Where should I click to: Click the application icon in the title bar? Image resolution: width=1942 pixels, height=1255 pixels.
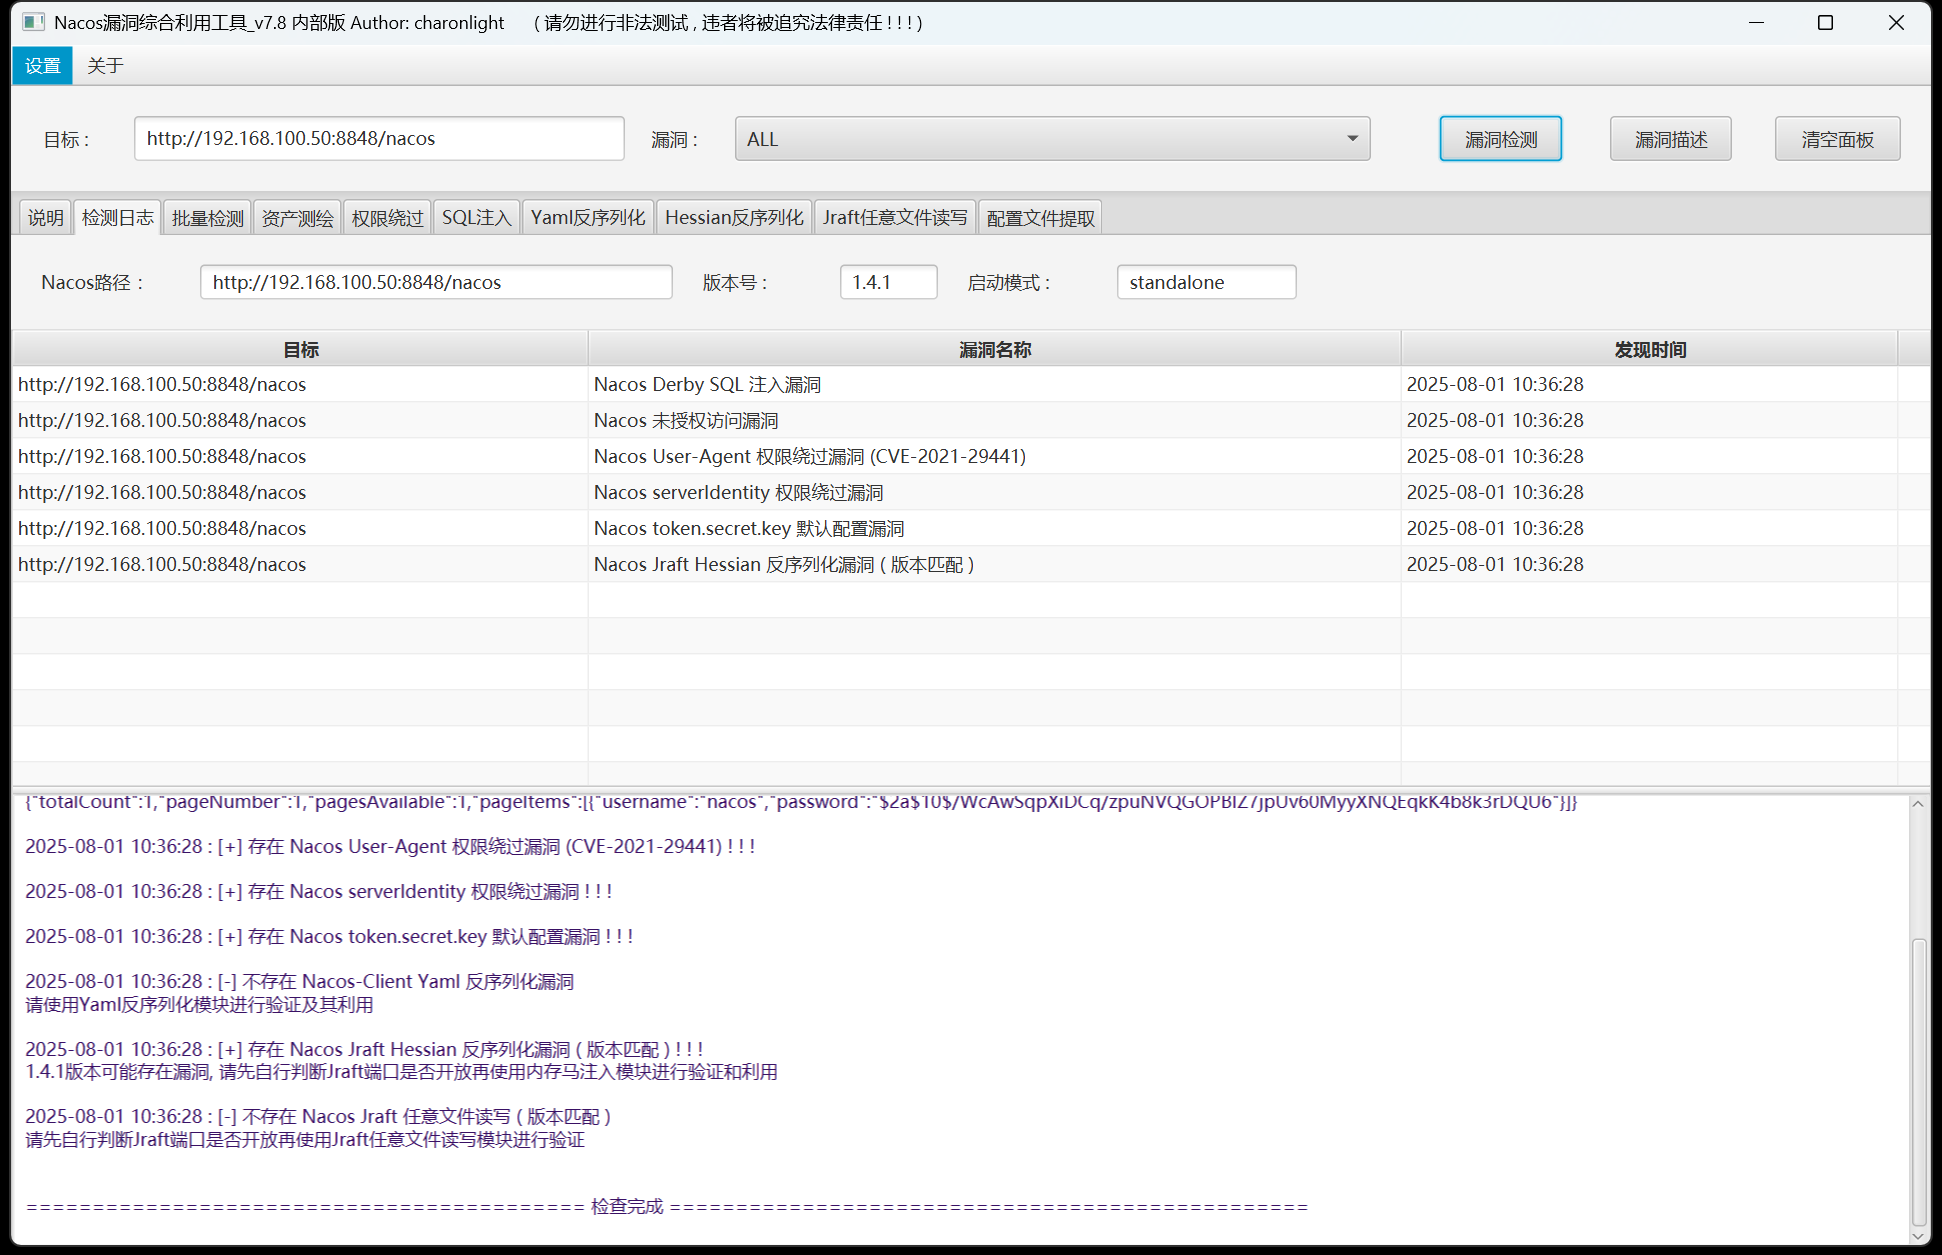pos(33,22)
